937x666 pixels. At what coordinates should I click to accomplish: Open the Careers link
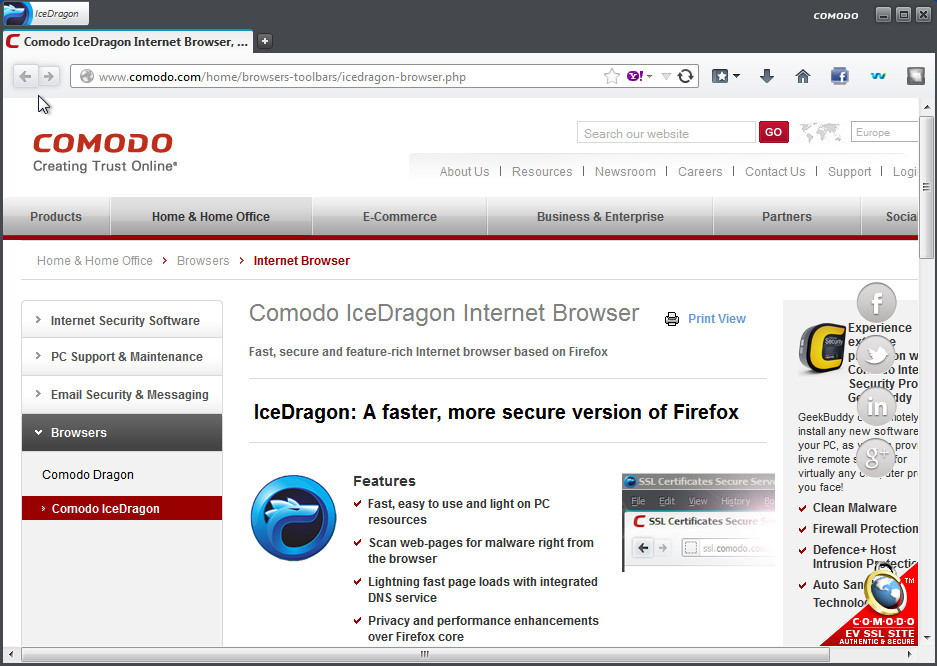coord(700,171)
